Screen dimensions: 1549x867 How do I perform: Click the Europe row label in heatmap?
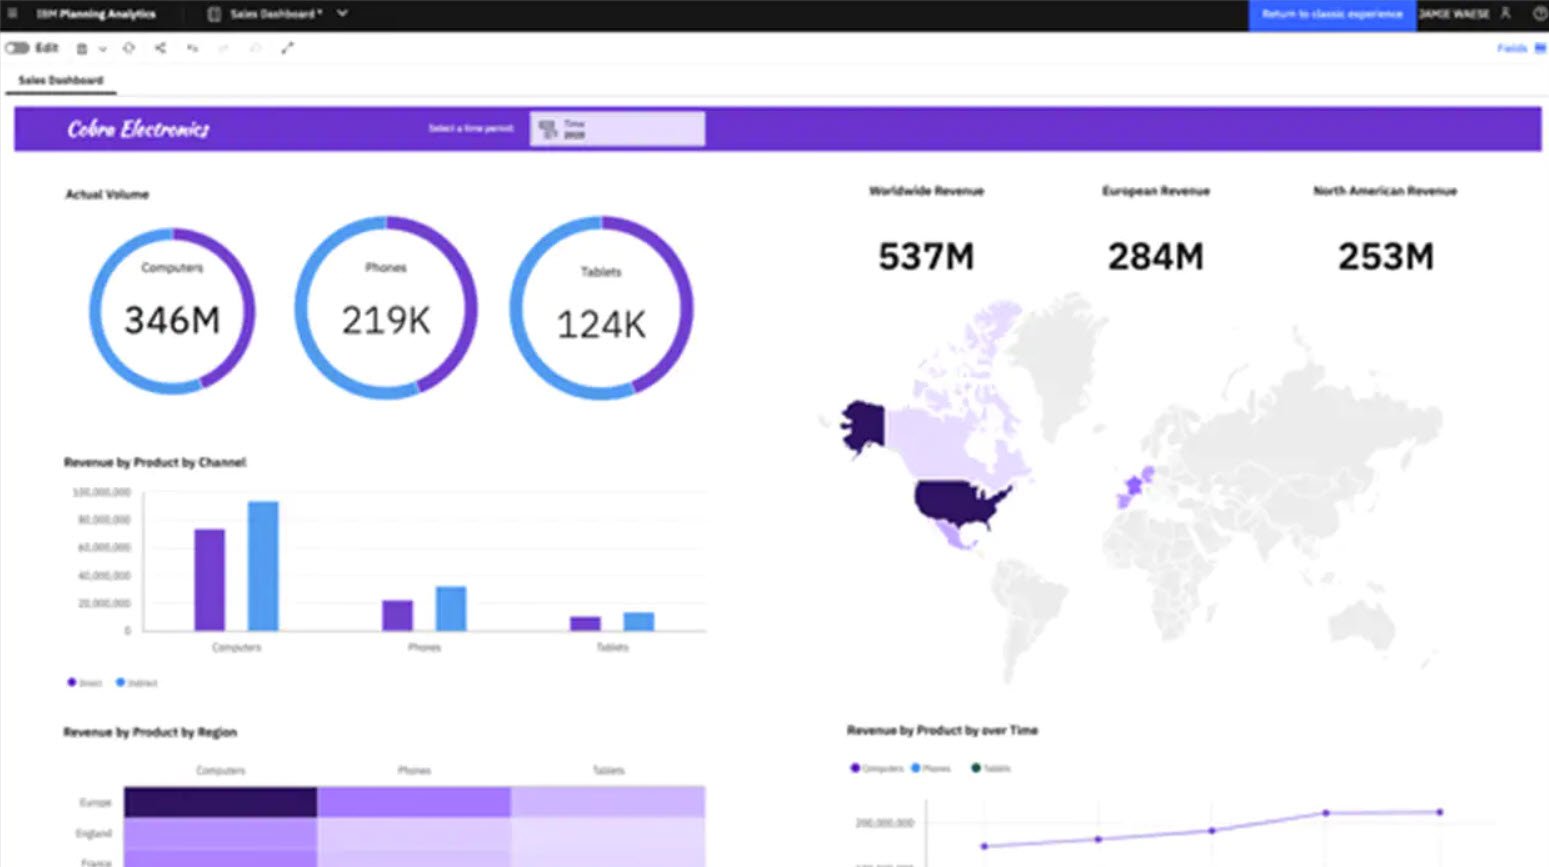[96, 802]
